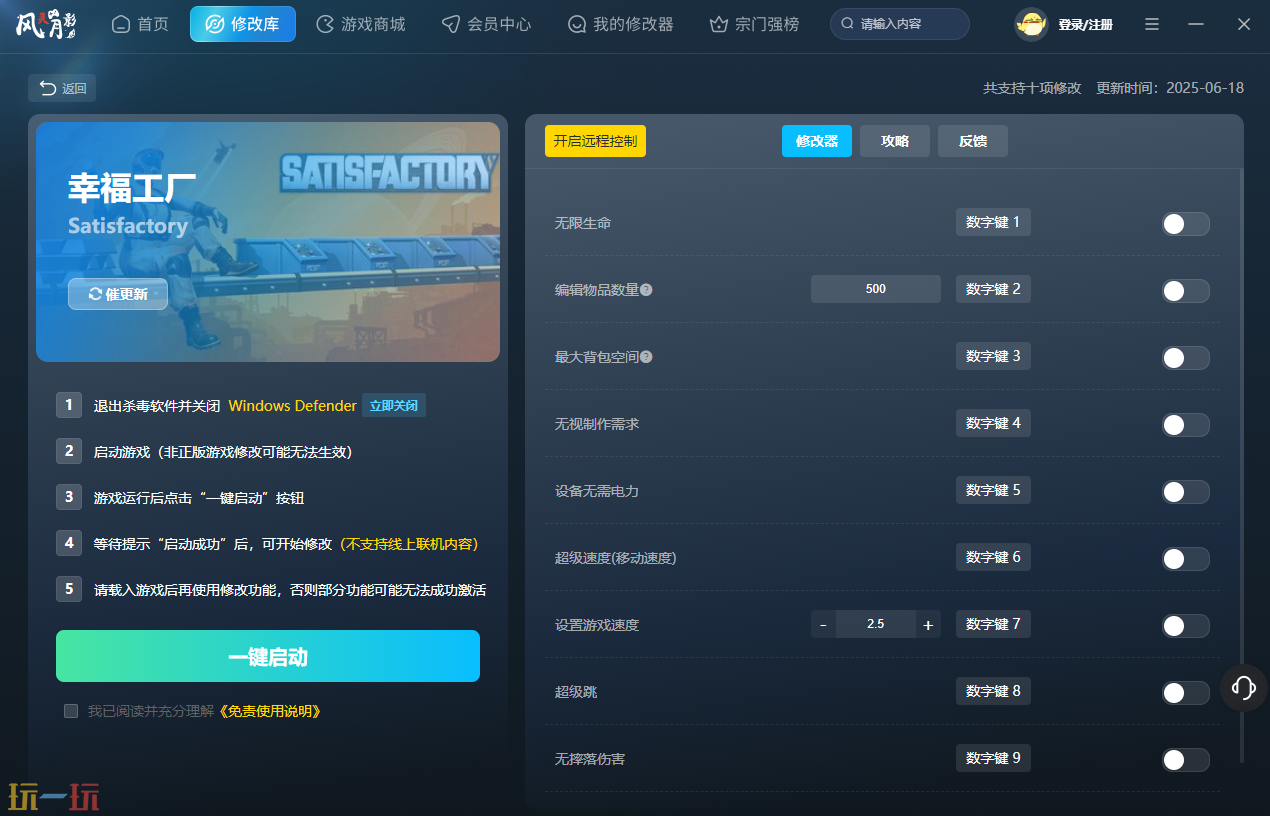Toggle 编辑物品数量 switch

click(1185, 291)
